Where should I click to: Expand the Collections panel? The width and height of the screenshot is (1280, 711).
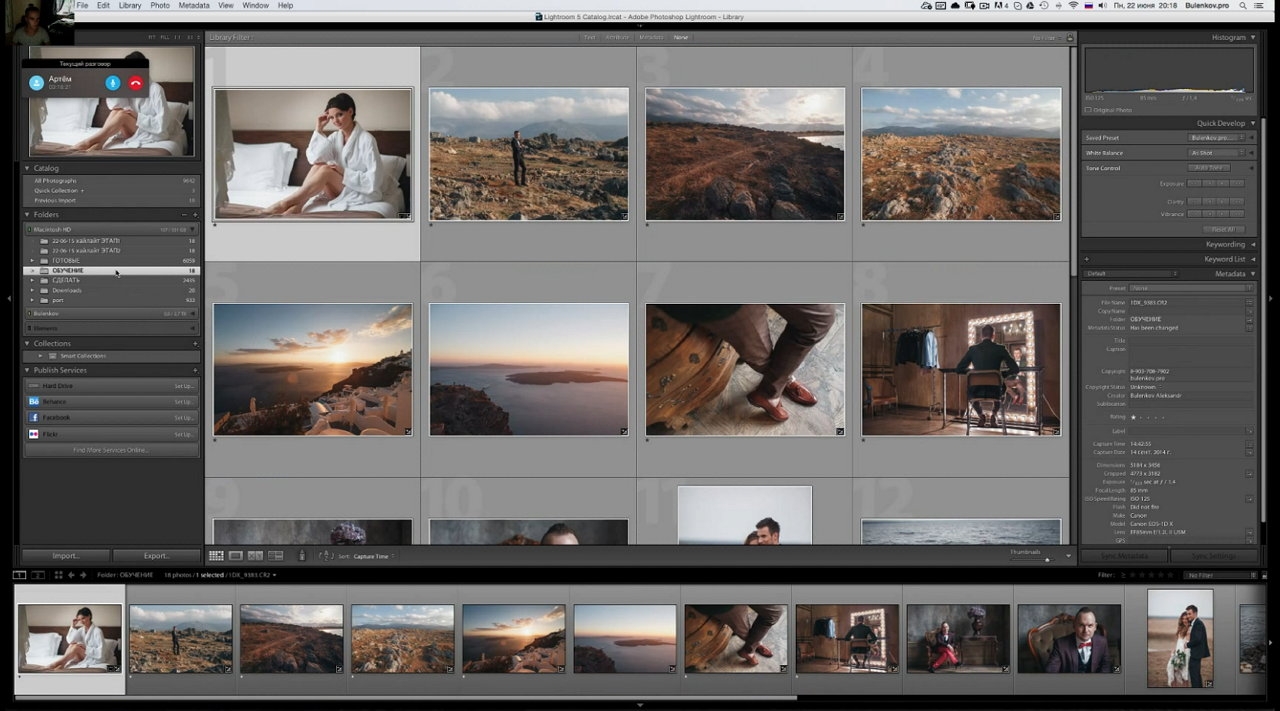[x=27, y=343]
